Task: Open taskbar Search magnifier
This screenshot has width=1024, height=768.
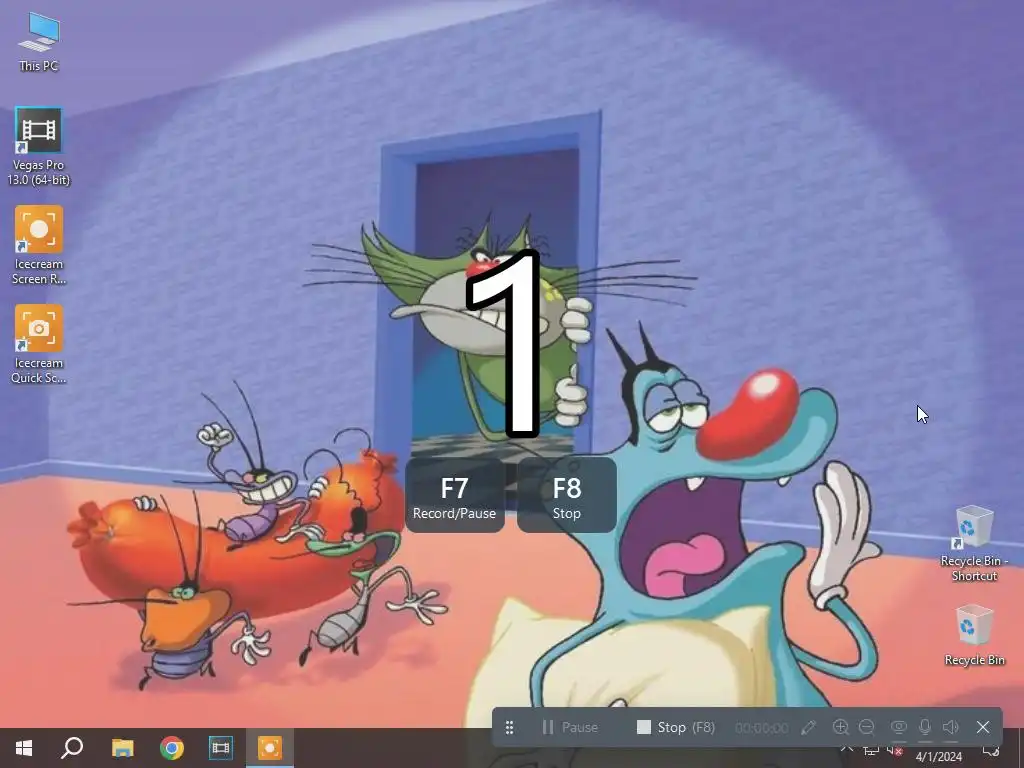Action: tap(72, 748)
